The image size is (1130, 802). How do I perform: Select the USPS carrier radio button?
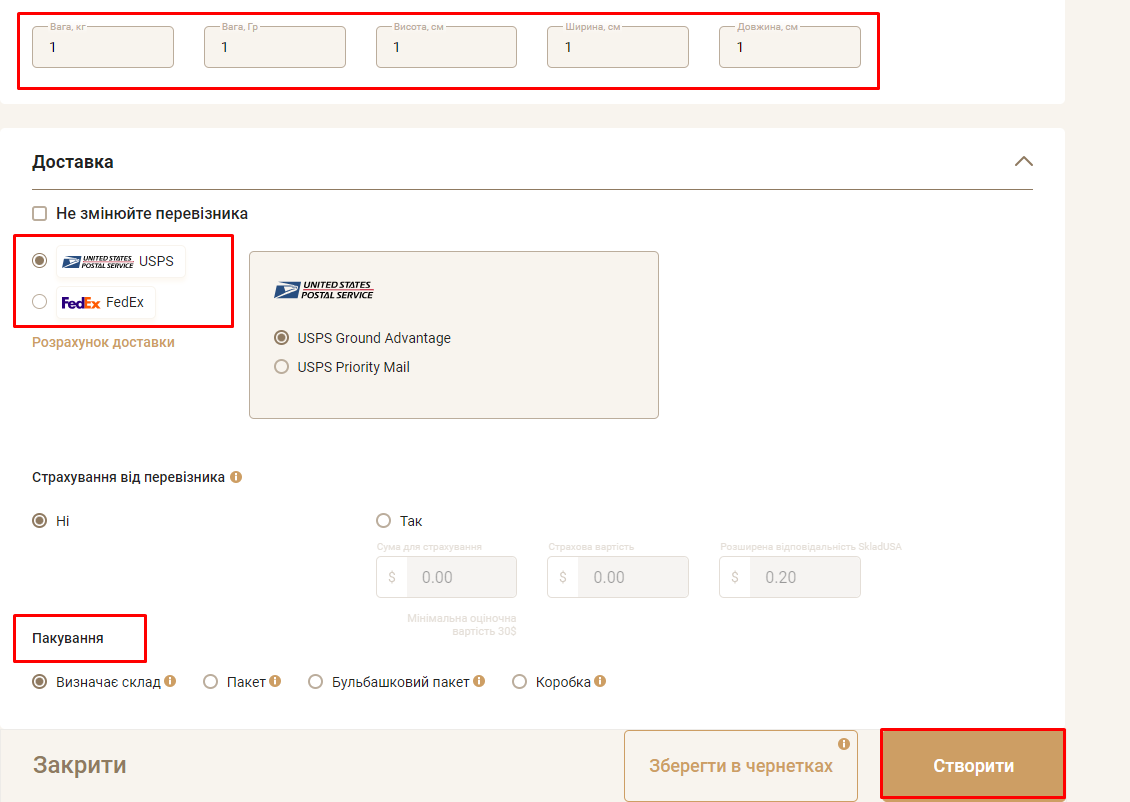(x=40, y=260)
